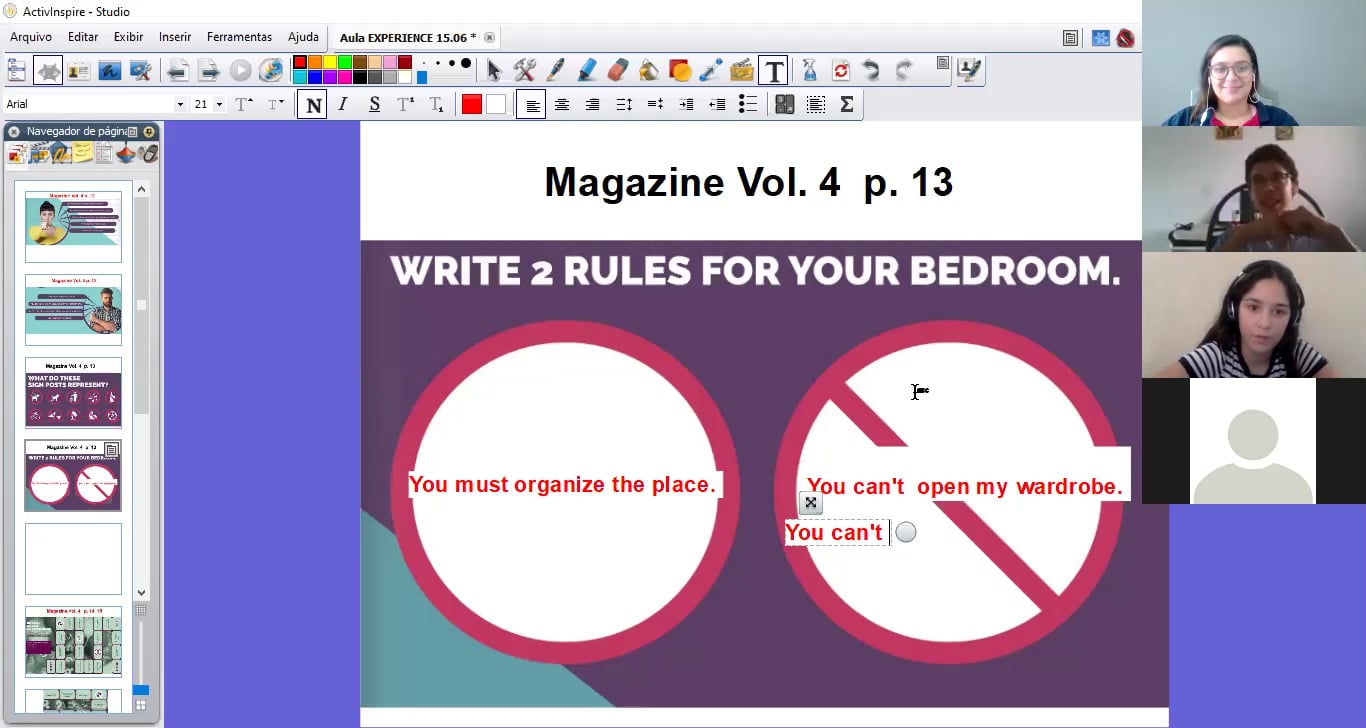The width and height of the screenshot is (1366, 728).
Task: Toggle italic text formatting
Action: click(343, 104)
